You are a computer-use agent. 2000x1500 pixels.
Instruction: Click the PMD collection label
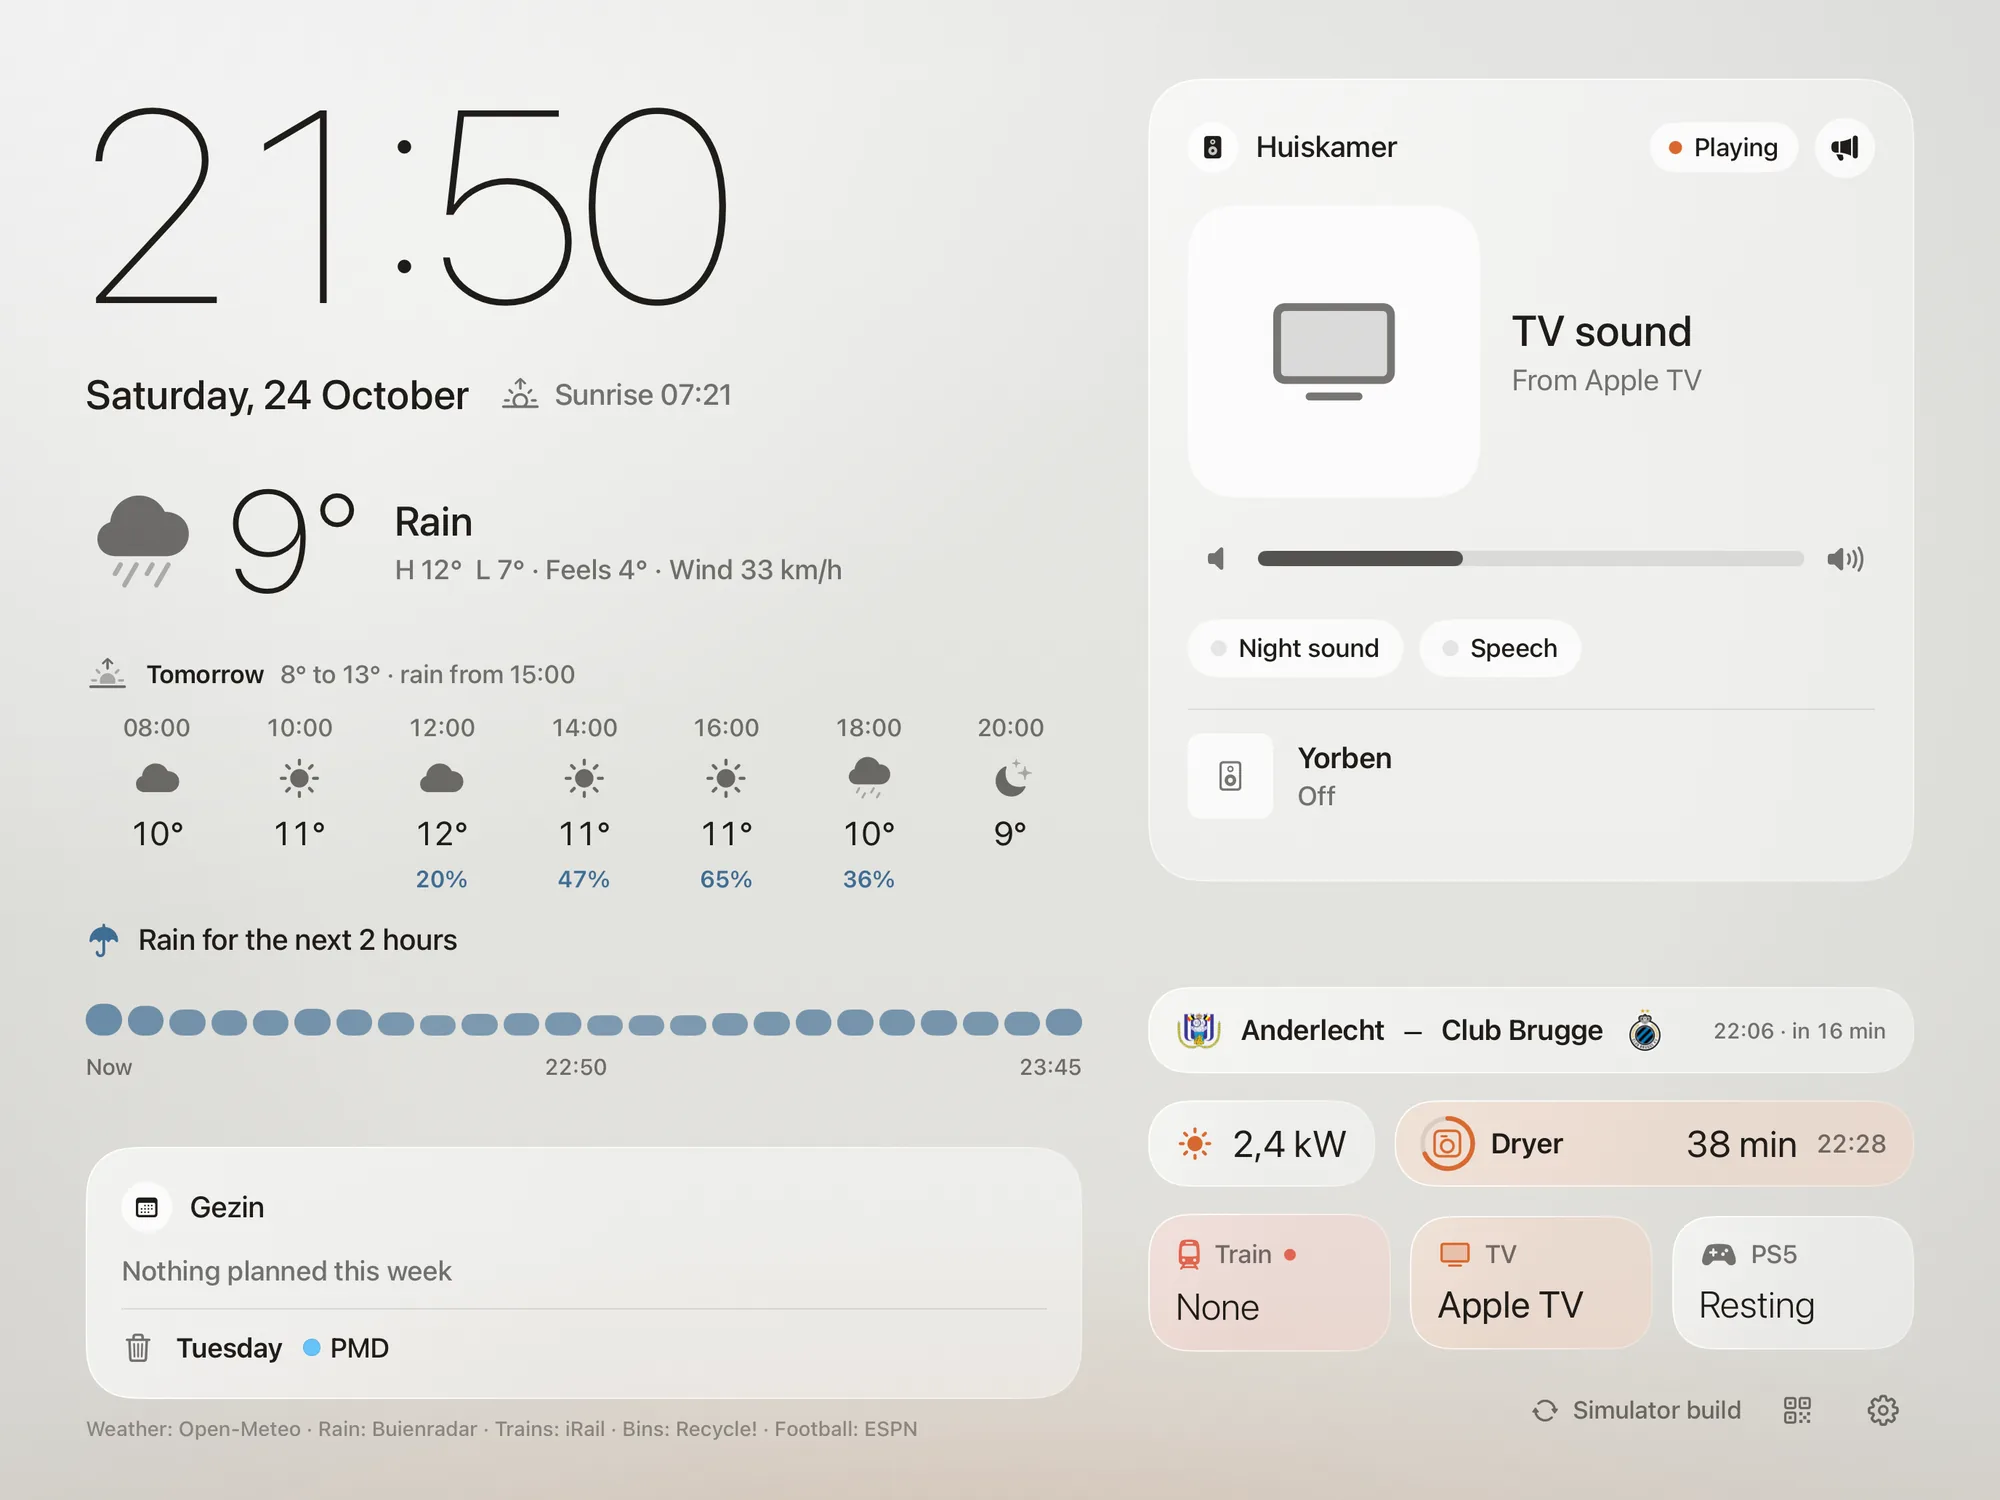point(359,1348)
